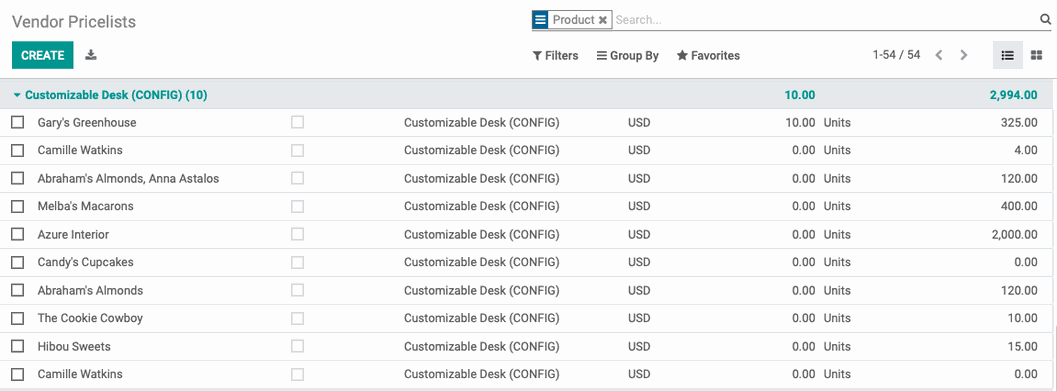
Task: Click the search magnifier icon
Action: pos(1046,20)
